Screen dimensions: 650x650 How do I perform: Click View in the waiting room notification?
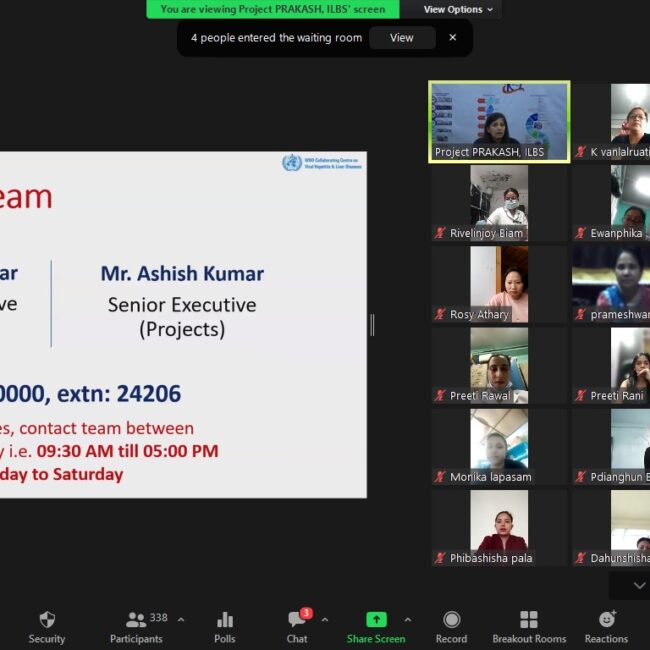[x=401, y=38]
